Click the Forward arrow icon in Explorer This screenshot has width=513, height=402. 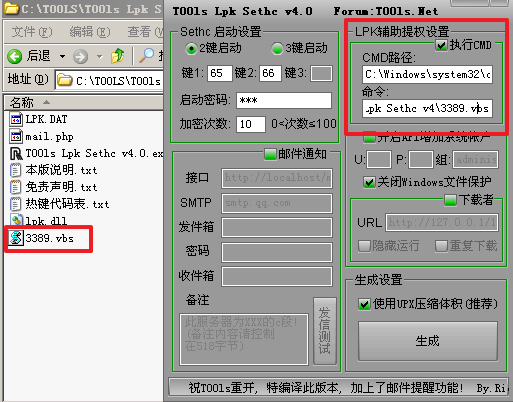click(80, 56)
